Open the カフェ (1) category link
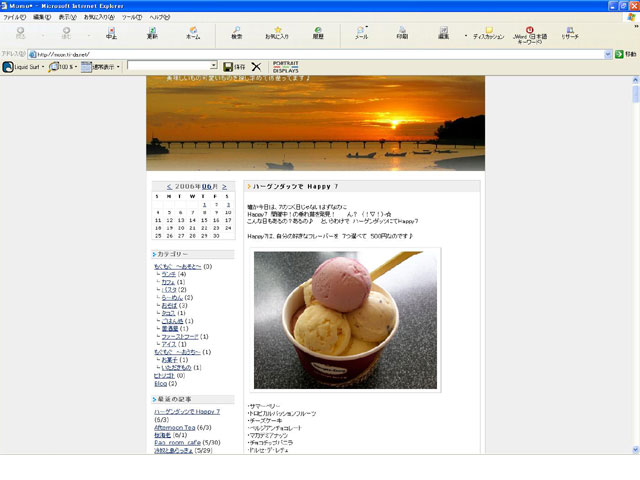Screen dimensions: 640x480 pos(168,282)
